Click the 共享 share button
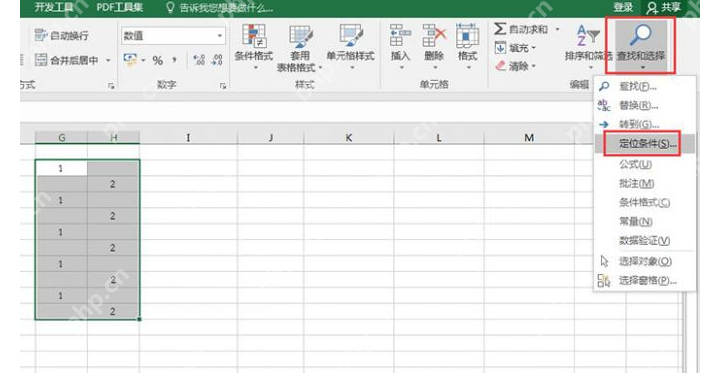The height and width of the screenshot is (373, 720). pyautogui.click(x=664, y=8)
